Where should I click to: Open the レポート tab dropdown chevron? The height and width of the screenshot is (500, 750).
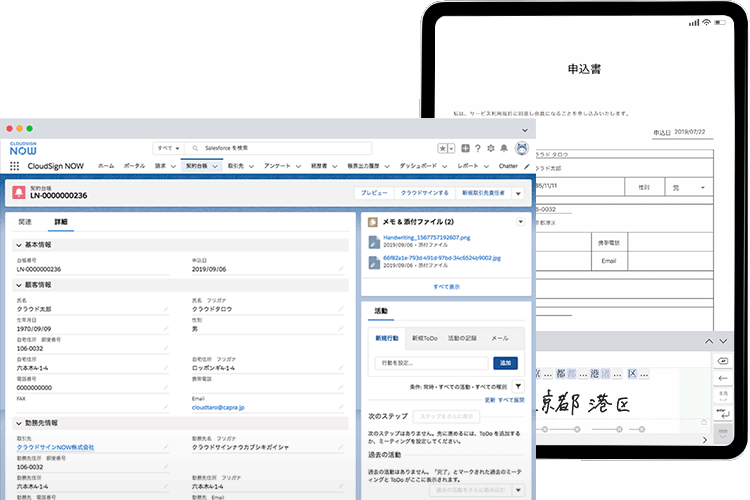click(486, 167)
